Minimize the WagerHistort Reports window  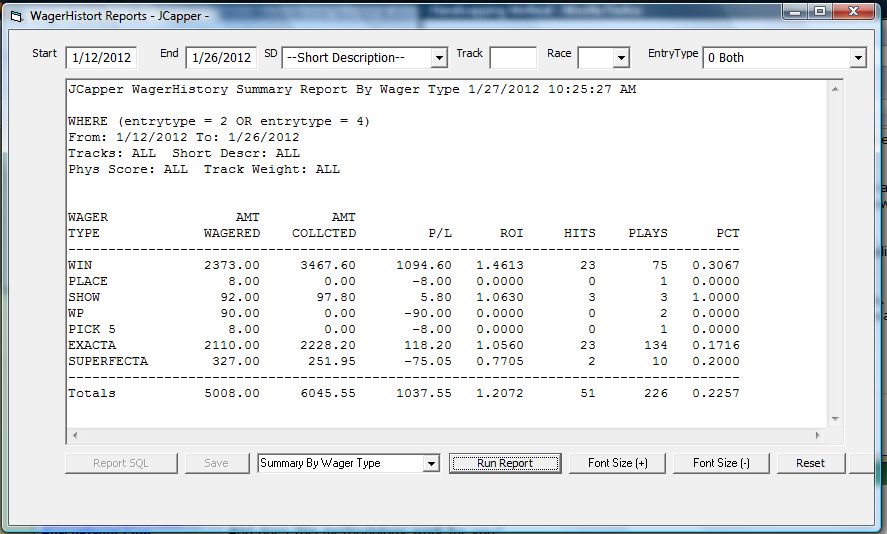click(796, 12)
